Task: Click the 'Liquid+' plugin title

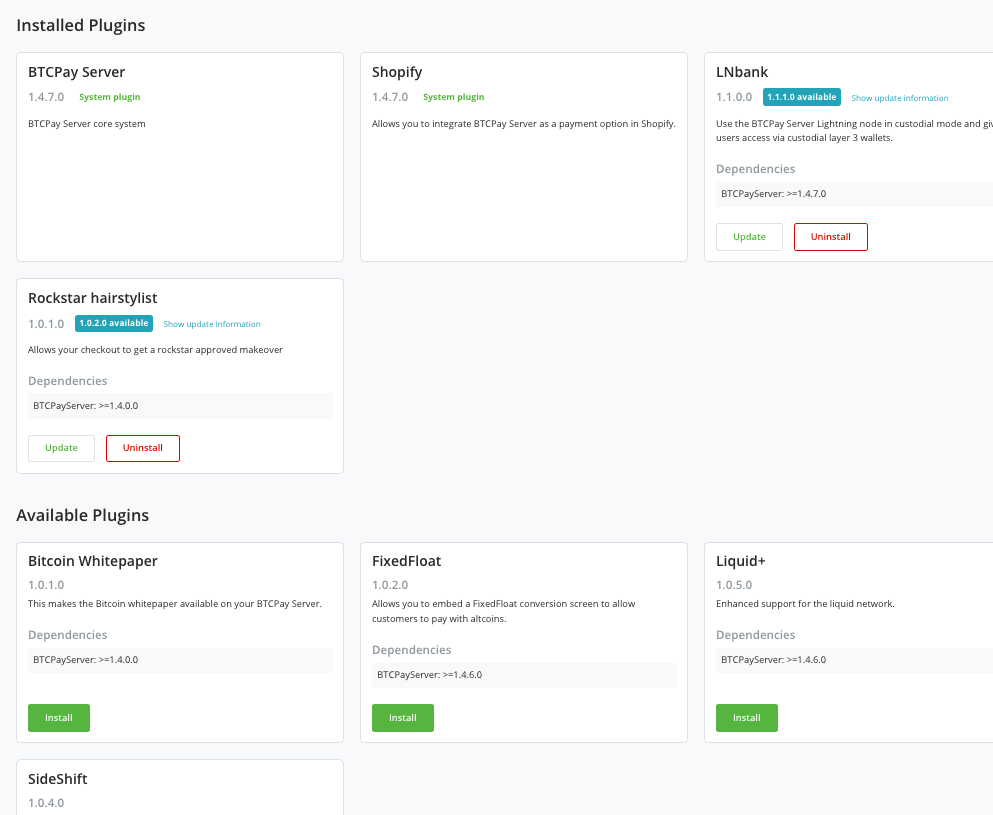Action: click(x=741, y=561)
